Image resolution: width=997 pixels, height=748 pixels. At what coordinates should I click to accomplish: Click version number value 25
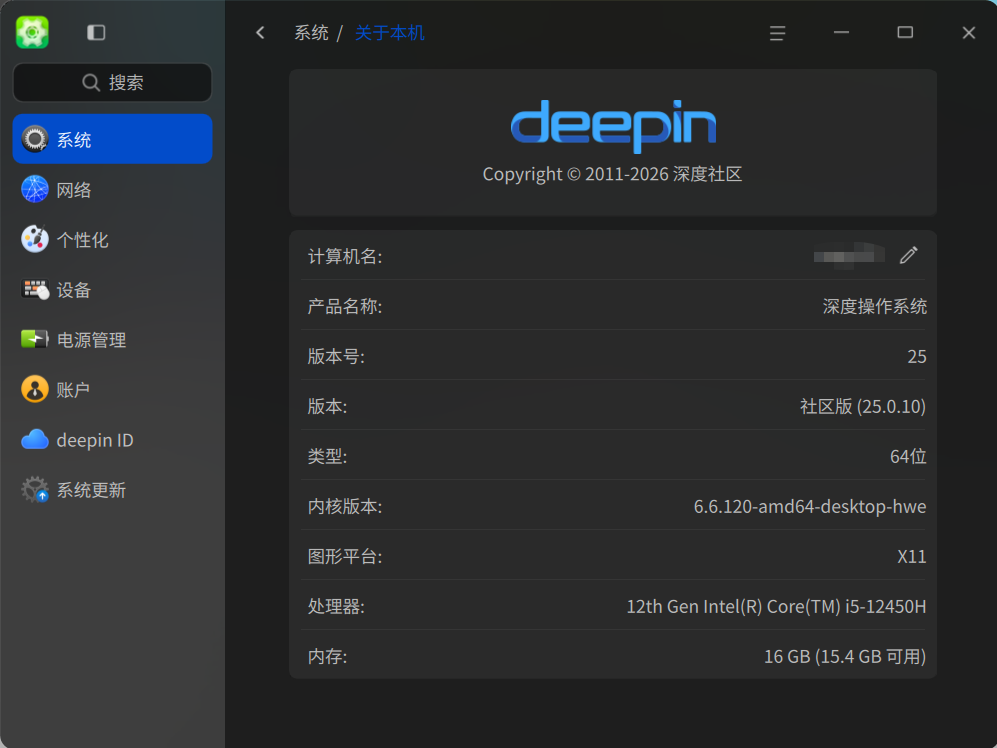point(916,356)
